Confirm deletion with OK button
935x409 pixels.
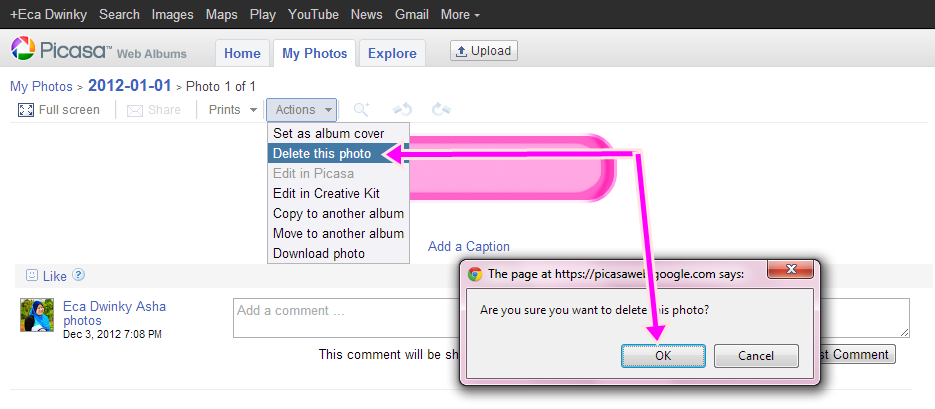pos(663,356)
